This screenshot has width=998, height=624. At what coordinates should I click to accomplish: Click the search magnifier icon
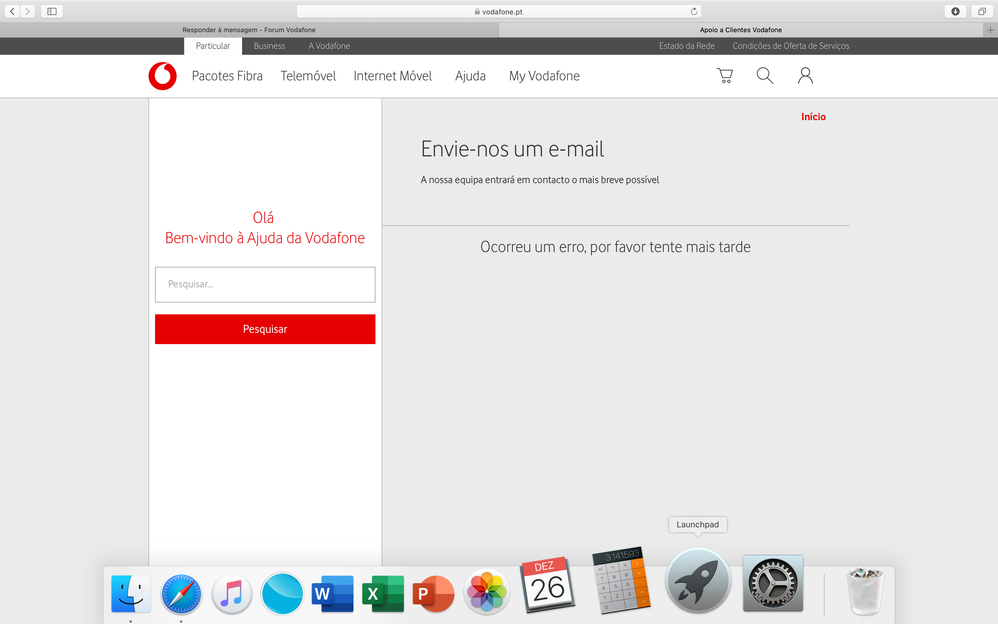(765, 76)
